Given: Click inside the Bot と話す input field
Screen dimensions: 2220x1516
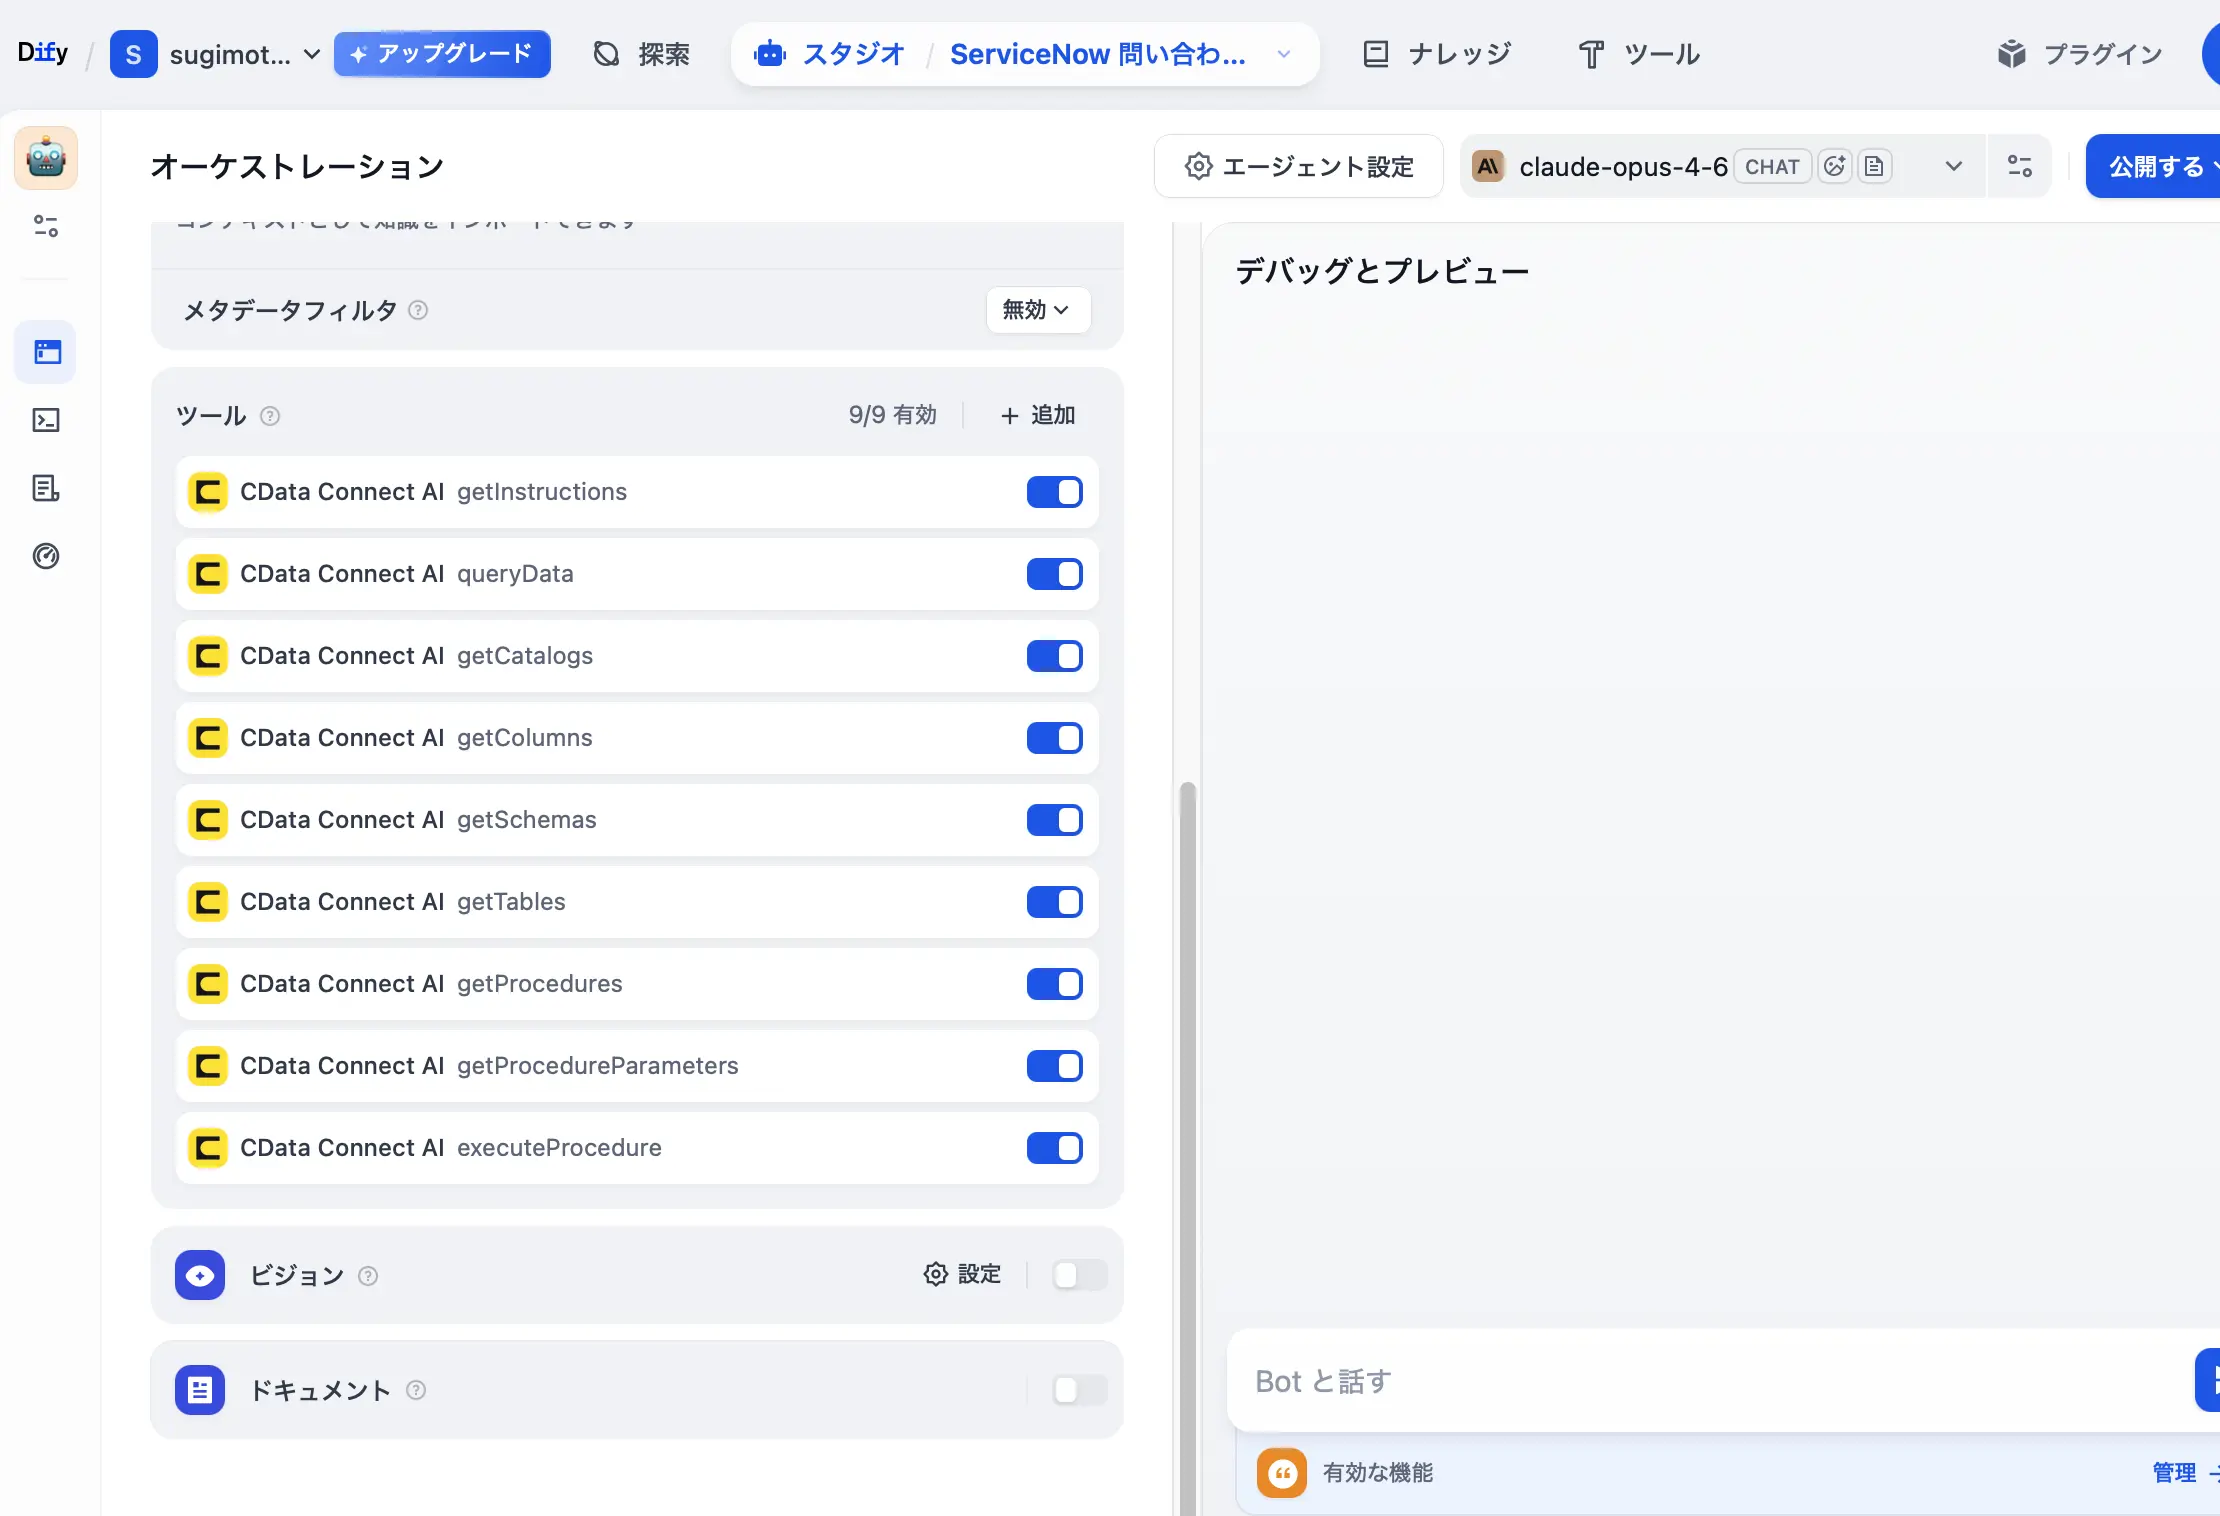Looking at the screenshot, I should [1600, 1381].
